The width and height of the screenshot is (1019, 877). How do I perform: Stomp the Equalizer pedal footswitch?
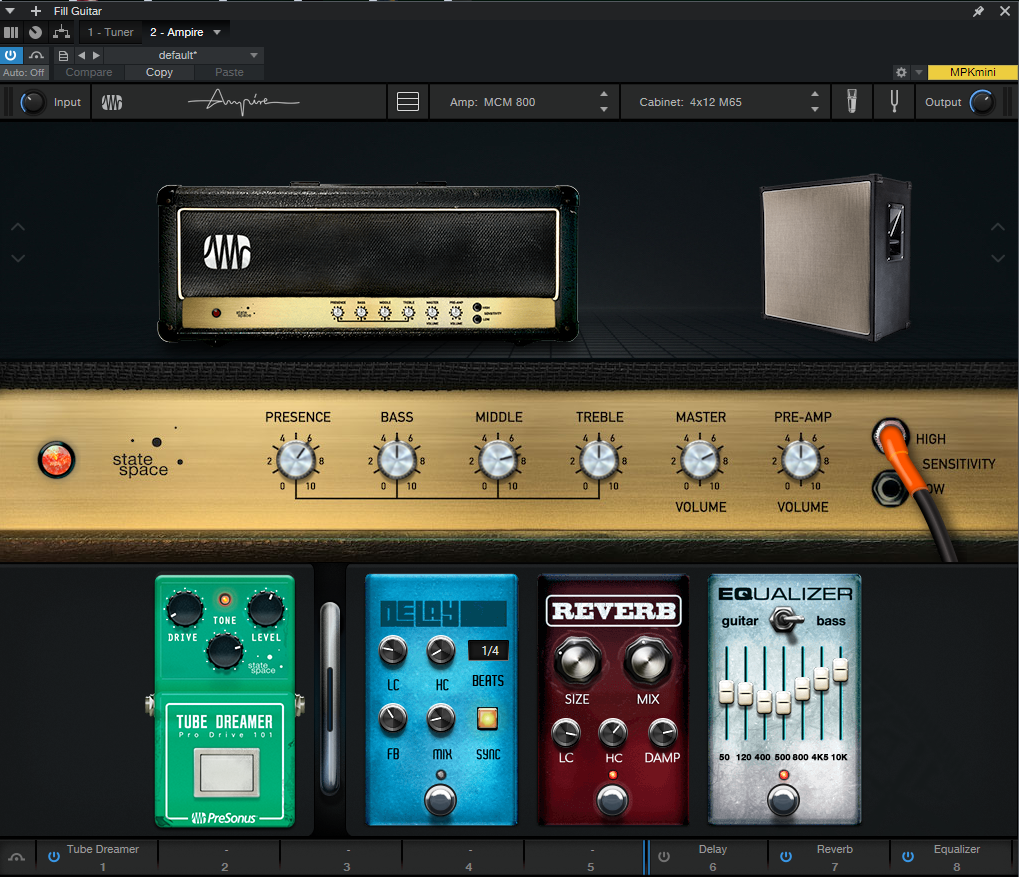click(783, 800)
